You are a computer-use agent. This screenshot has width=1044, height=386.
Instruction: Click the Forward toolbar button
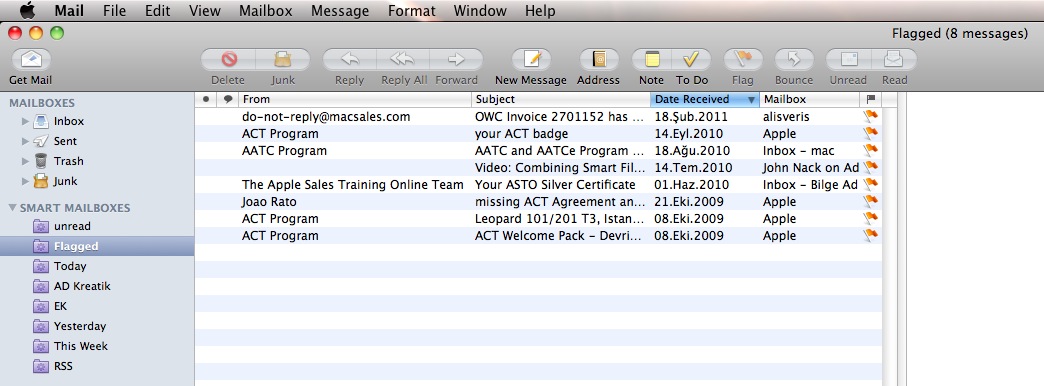pos(456,59)
